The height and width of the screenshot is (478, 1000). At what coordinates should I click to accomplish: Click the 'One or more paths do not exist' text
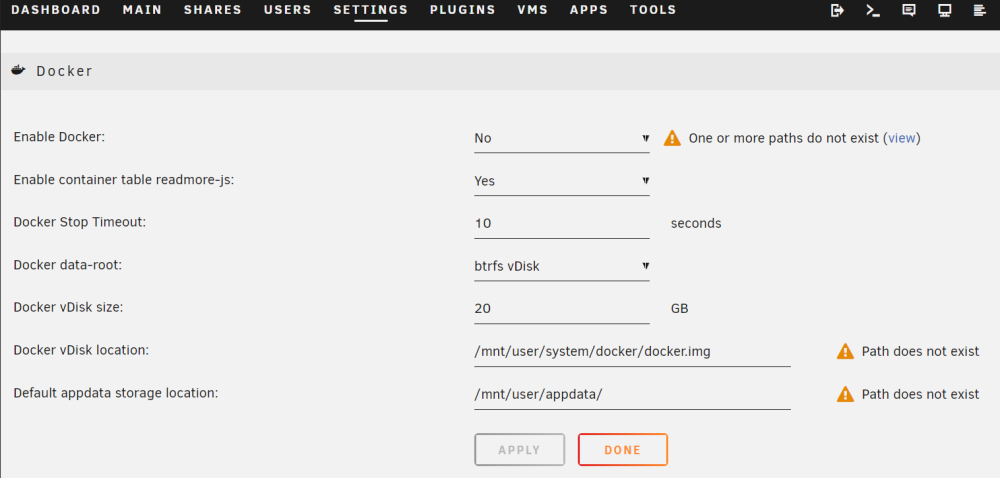pyautogui.click(x=784, y=138)
